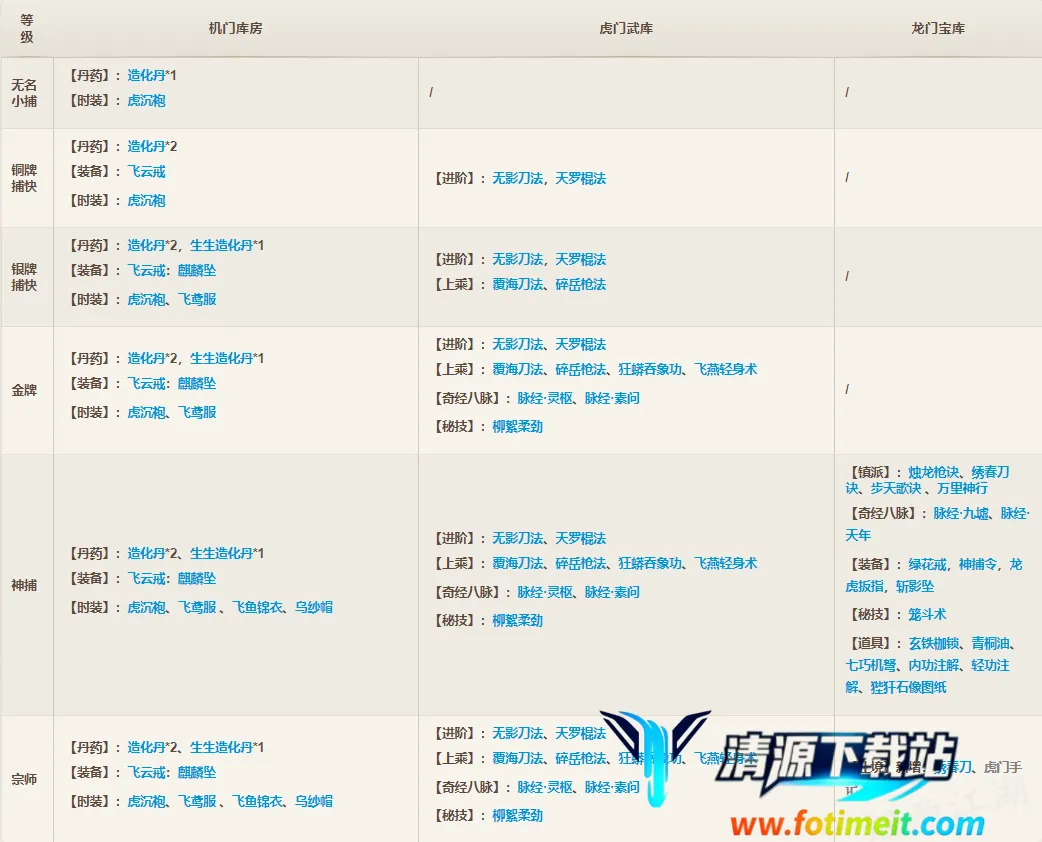This screenshot has height=842, width=1042.
Task: Open the 笼斗术 secret skill link
Action: pos(927,614)
